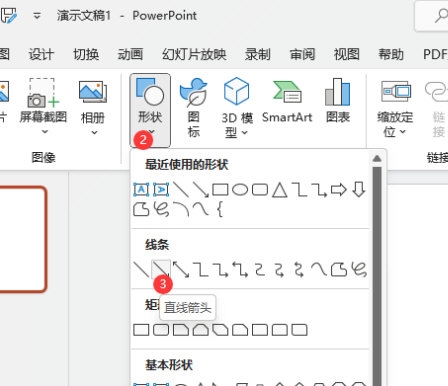This screenshot has height=386, width=448.
Task: Select the 直线箭头 arrow under 线条
Action: point(161,270)
